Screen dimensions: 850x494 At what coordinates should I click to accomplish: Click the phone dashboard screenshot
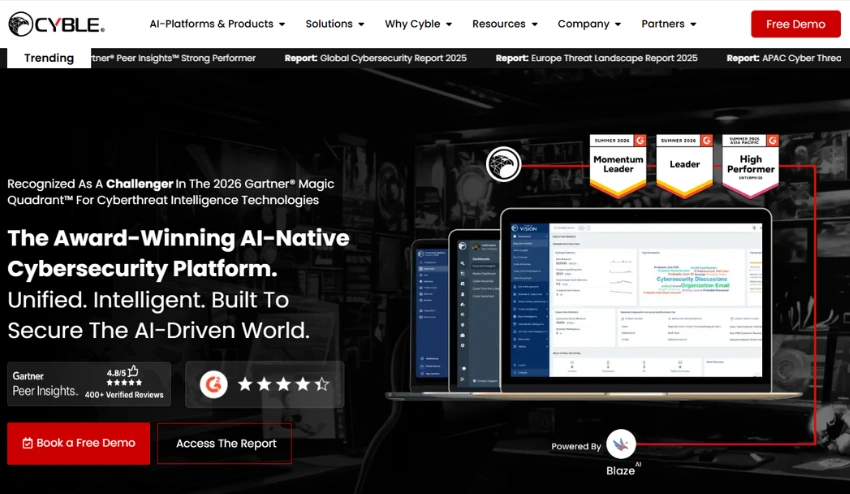432,315
